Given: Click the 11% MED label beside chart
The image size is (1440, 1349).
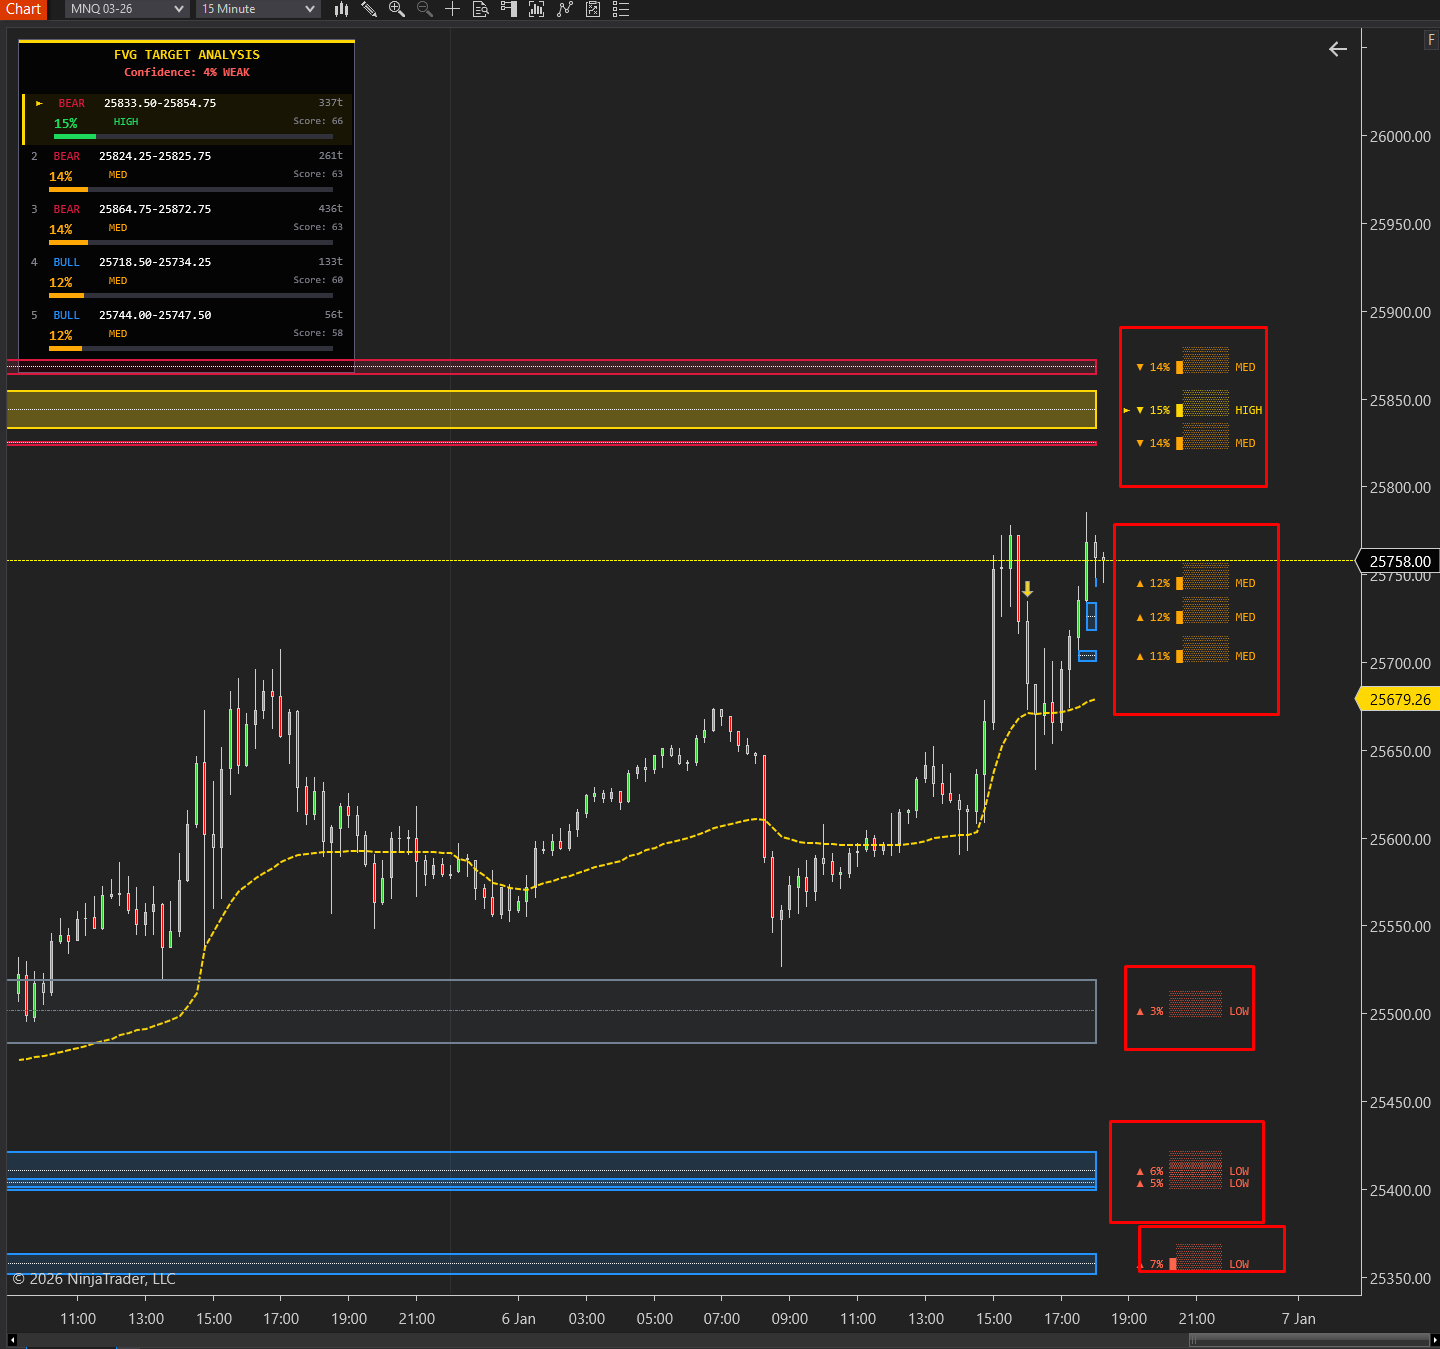Looking at the screenshot, I should (x=1196, y=656).
